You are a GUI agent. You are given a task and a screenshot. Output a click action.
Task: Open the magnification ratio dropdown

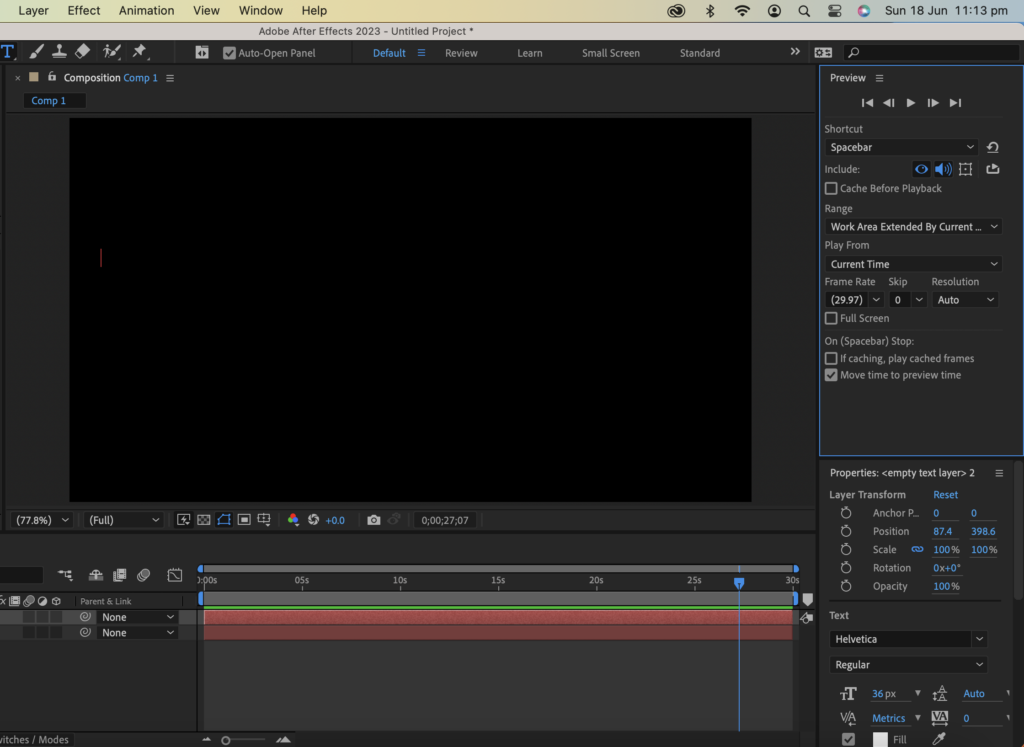42,520
